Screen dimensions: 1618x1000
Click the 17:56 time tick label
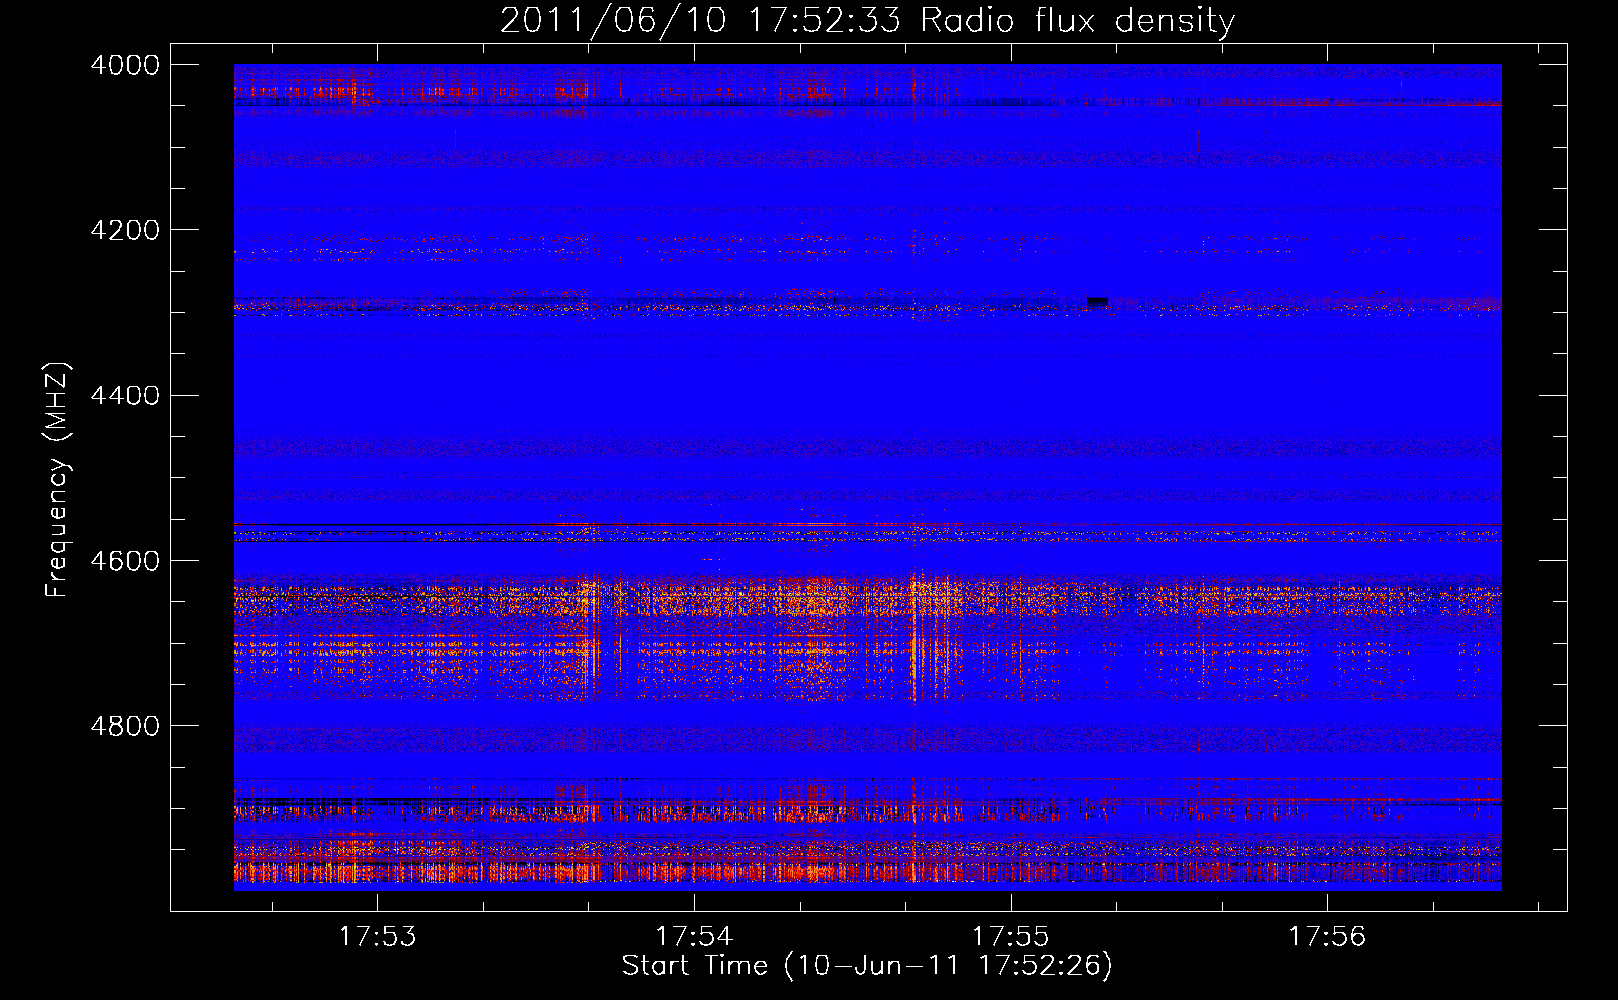(1327, 937)
